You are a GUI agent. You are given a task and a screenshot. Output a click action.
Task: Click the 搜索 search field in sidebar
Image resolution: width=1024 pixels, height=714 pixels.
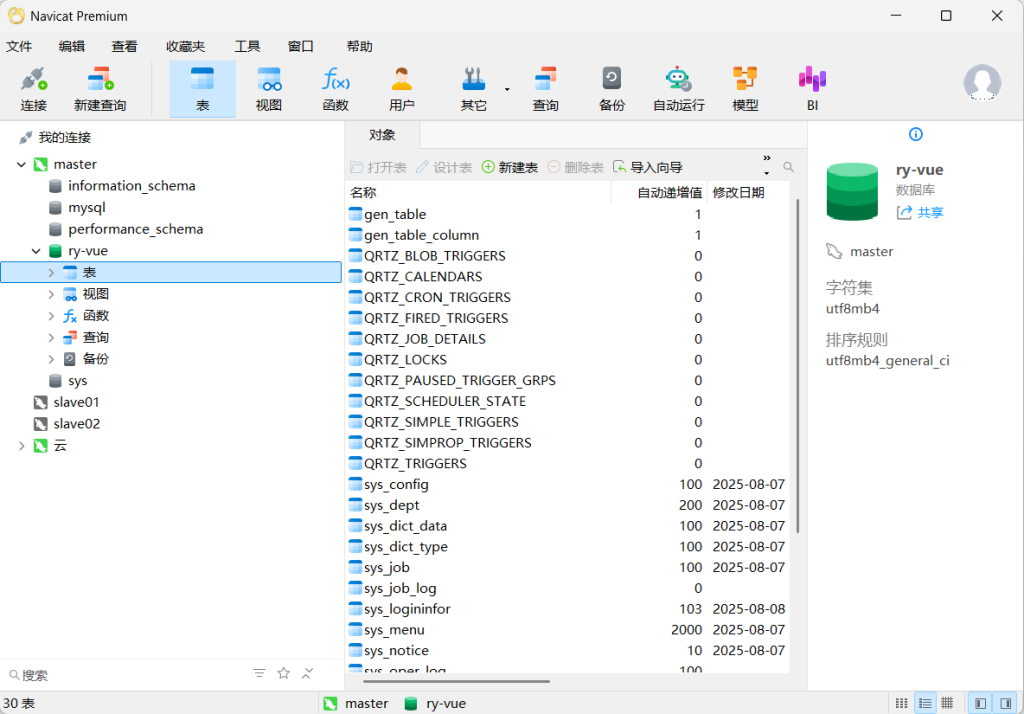(120, 675)
